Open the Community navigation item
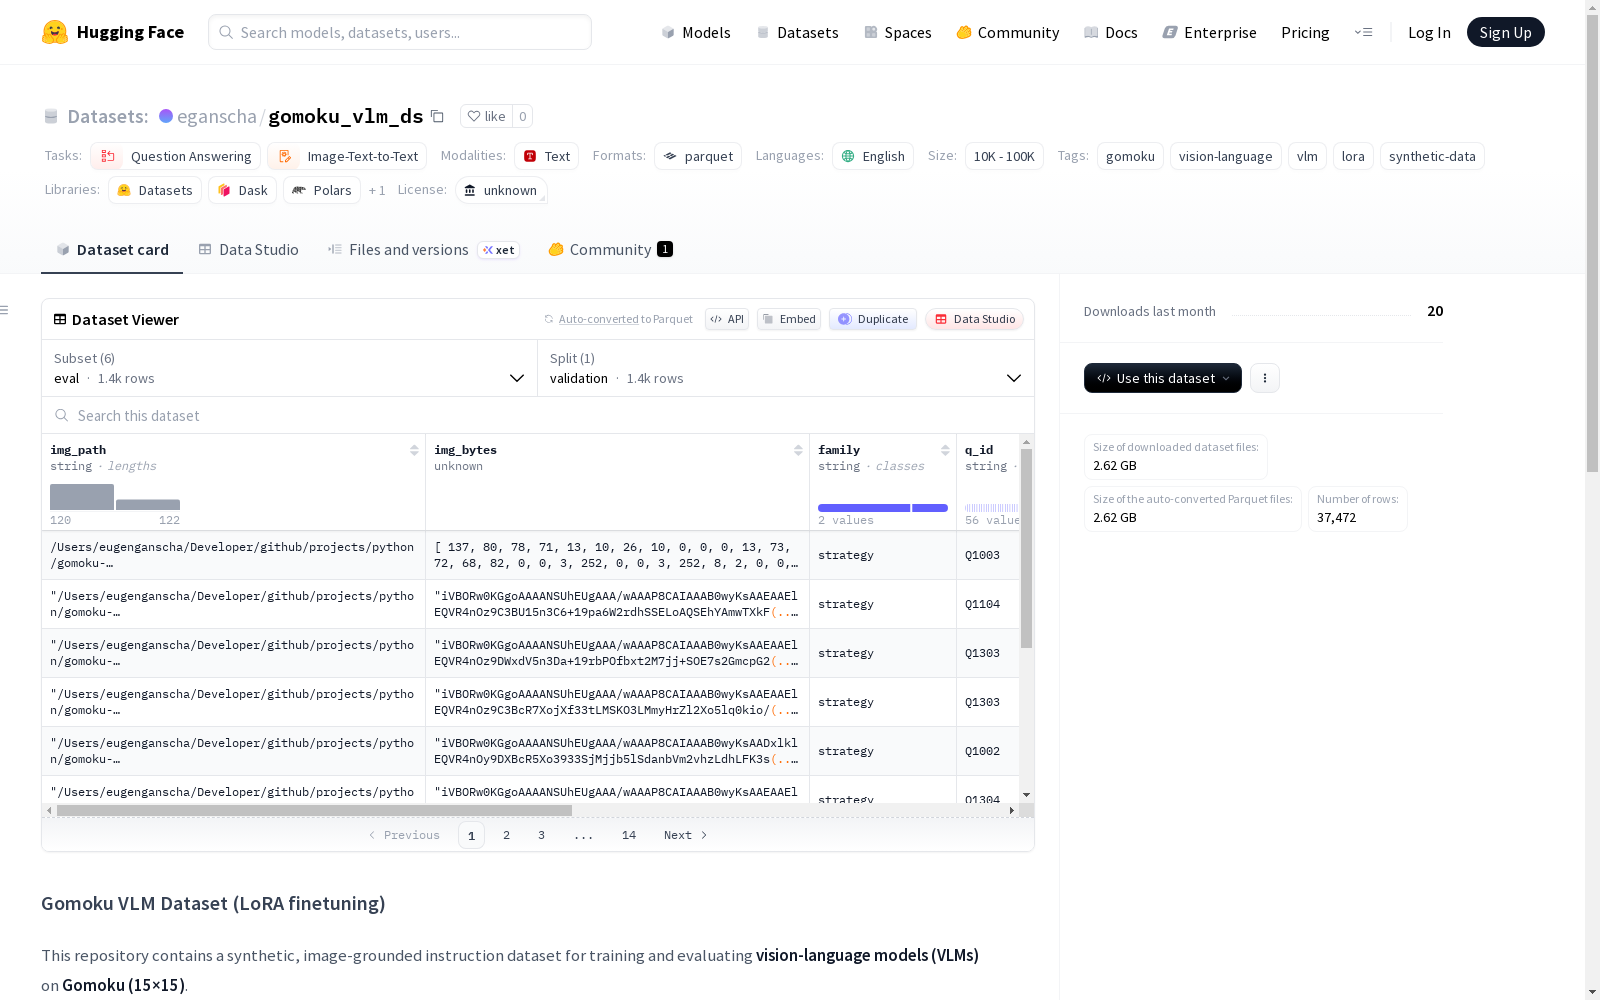 pyautogui.click(x=1008, y=32)
